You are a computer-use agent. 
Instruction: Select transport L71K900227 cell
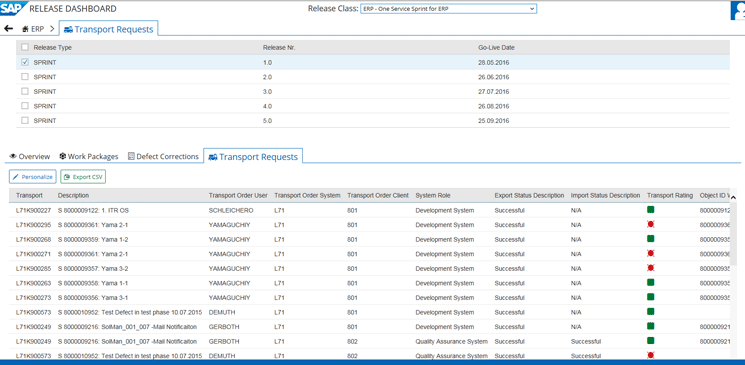33,210
